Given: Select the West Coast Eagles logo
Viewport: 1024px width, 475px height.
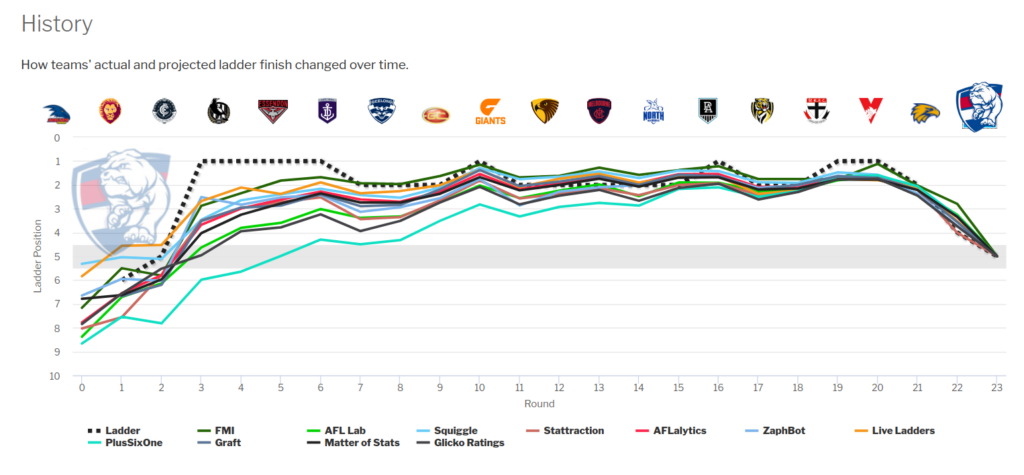Looking at the screenshot, I should point(925,113).
